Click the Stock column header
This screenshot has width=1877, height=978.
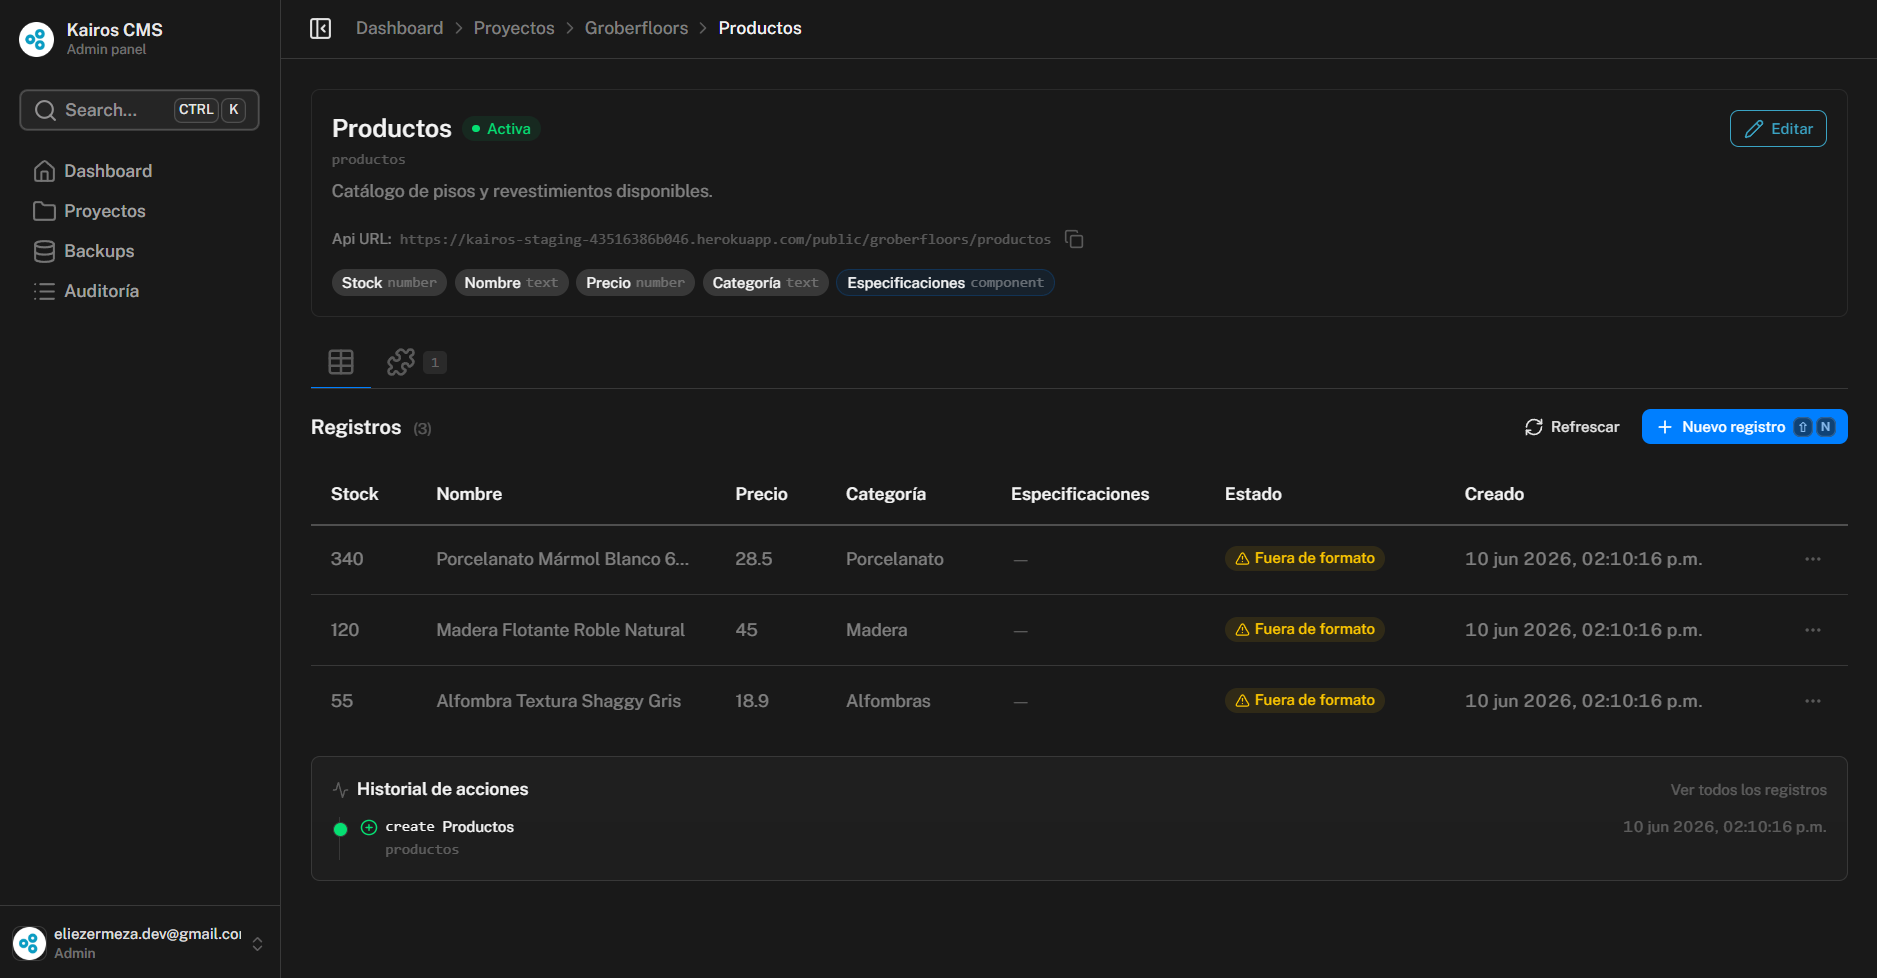[x=354, y=494]
